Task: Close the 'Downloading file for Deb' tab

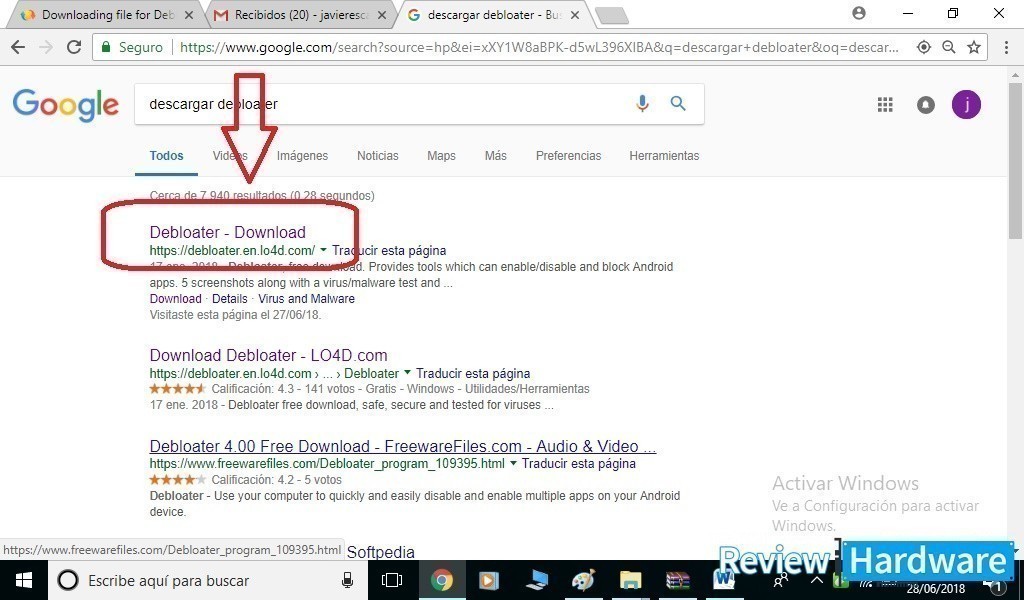Action: pyautogui.click(x=189, y=15)
